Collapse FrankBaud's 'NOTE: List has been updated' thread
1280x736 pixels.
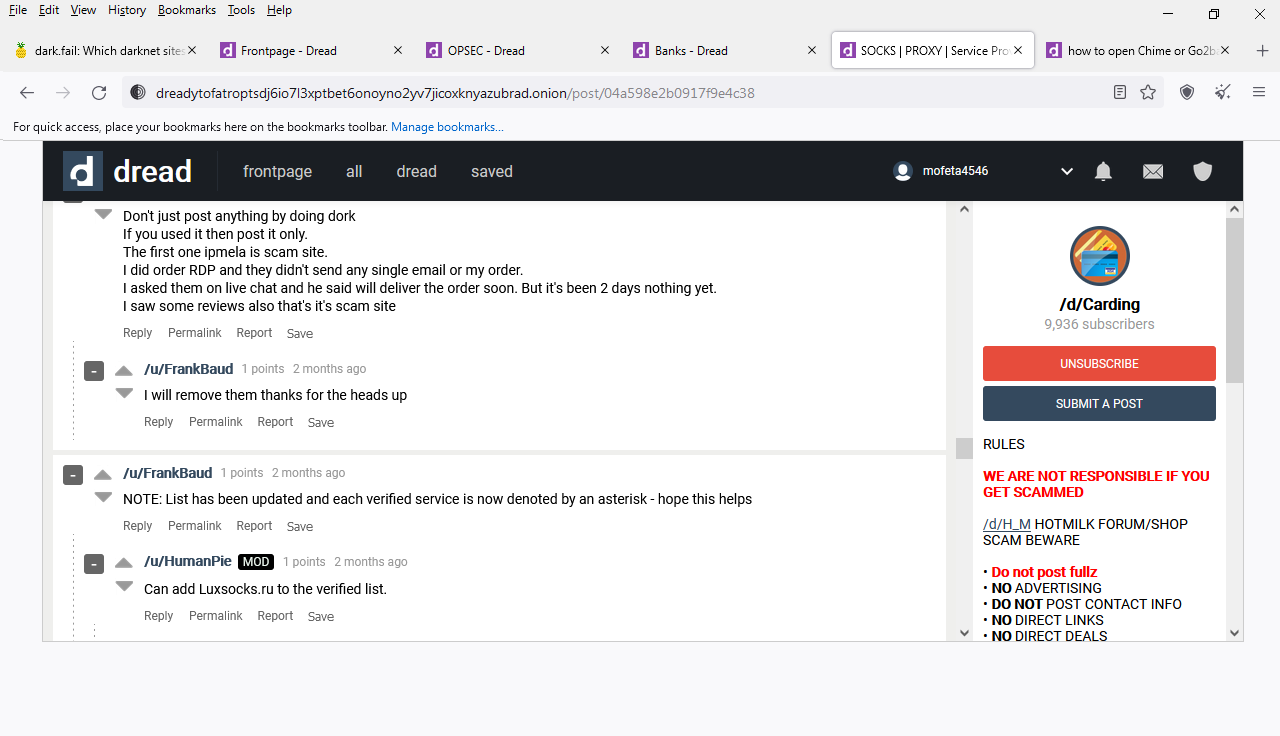[x=73, y=475]
